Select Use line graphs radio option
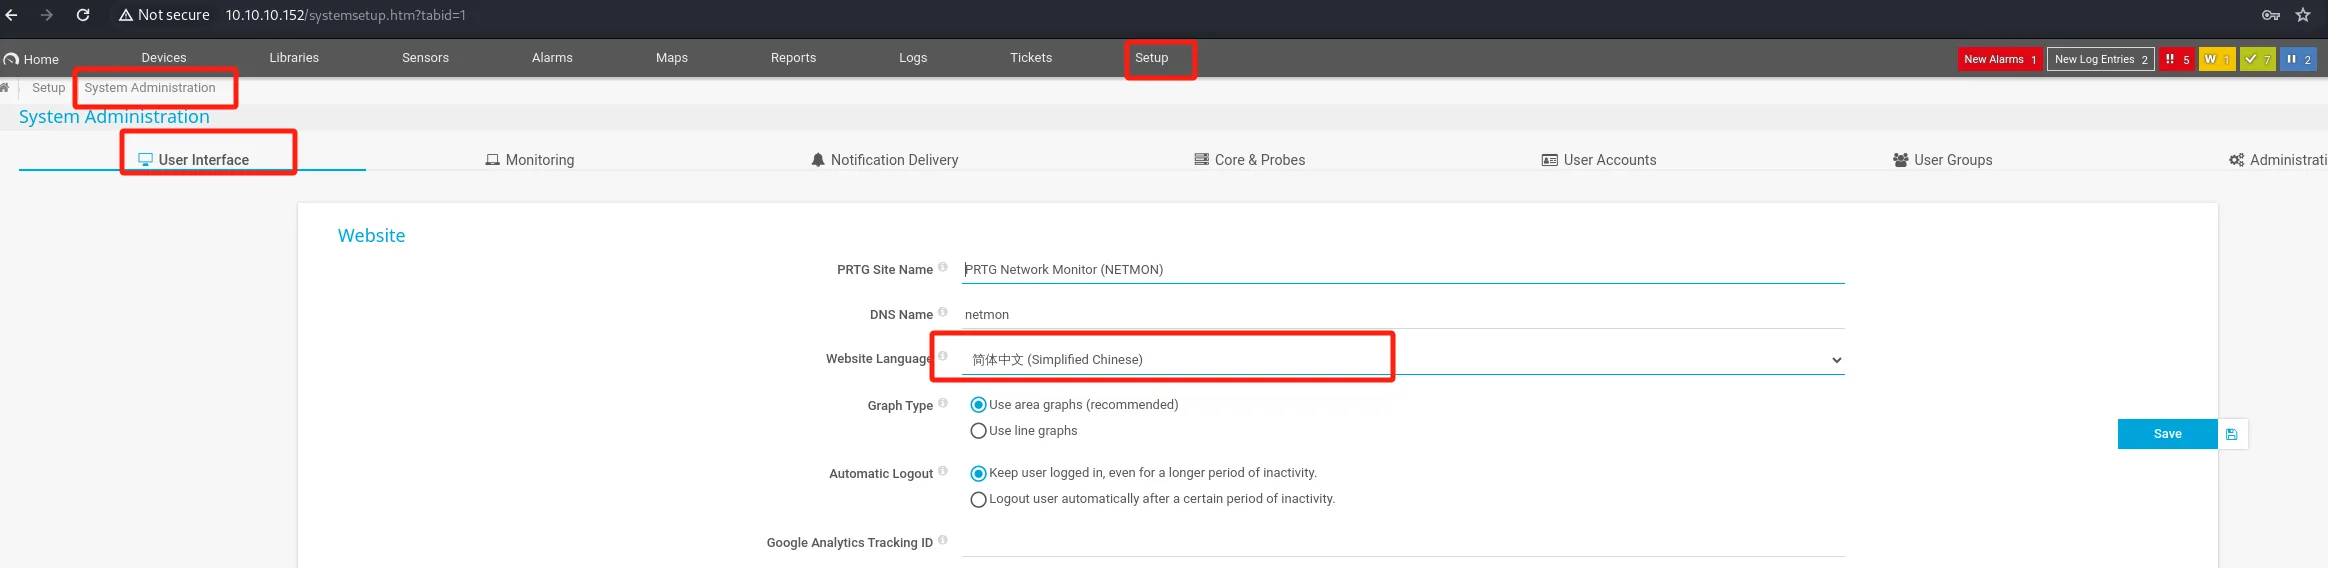Screen dimensions: 2328x568 pos(978,431)
